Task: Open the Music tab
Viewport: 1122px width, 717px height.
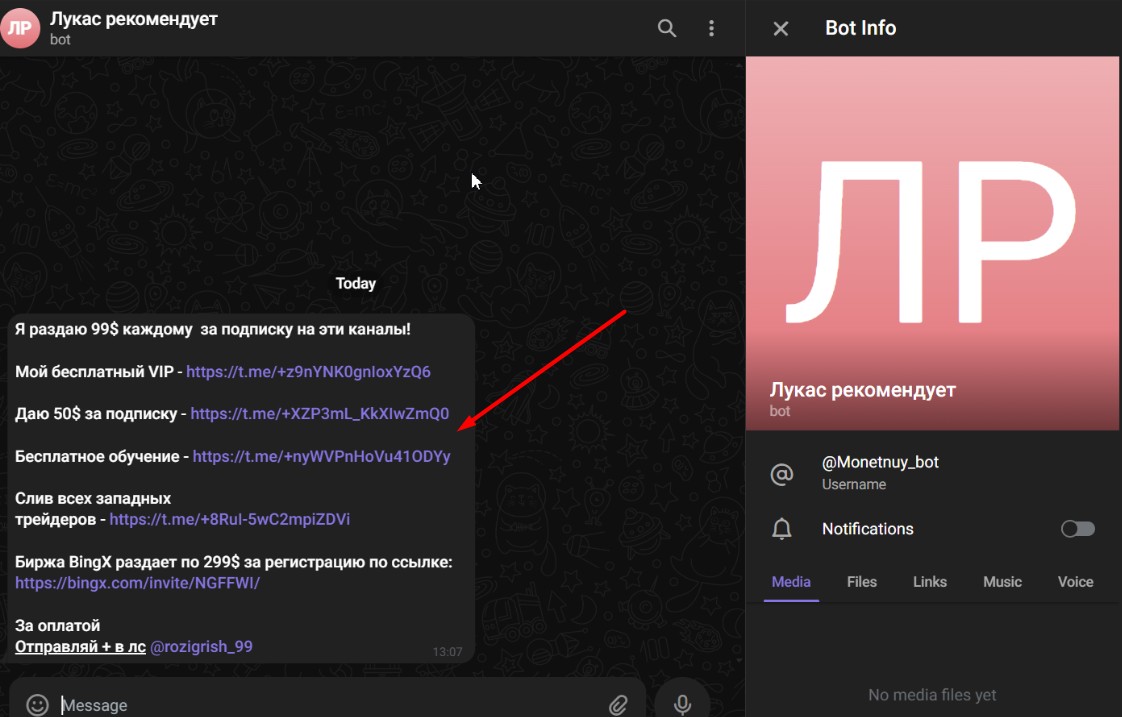Action: (1002, 582)
